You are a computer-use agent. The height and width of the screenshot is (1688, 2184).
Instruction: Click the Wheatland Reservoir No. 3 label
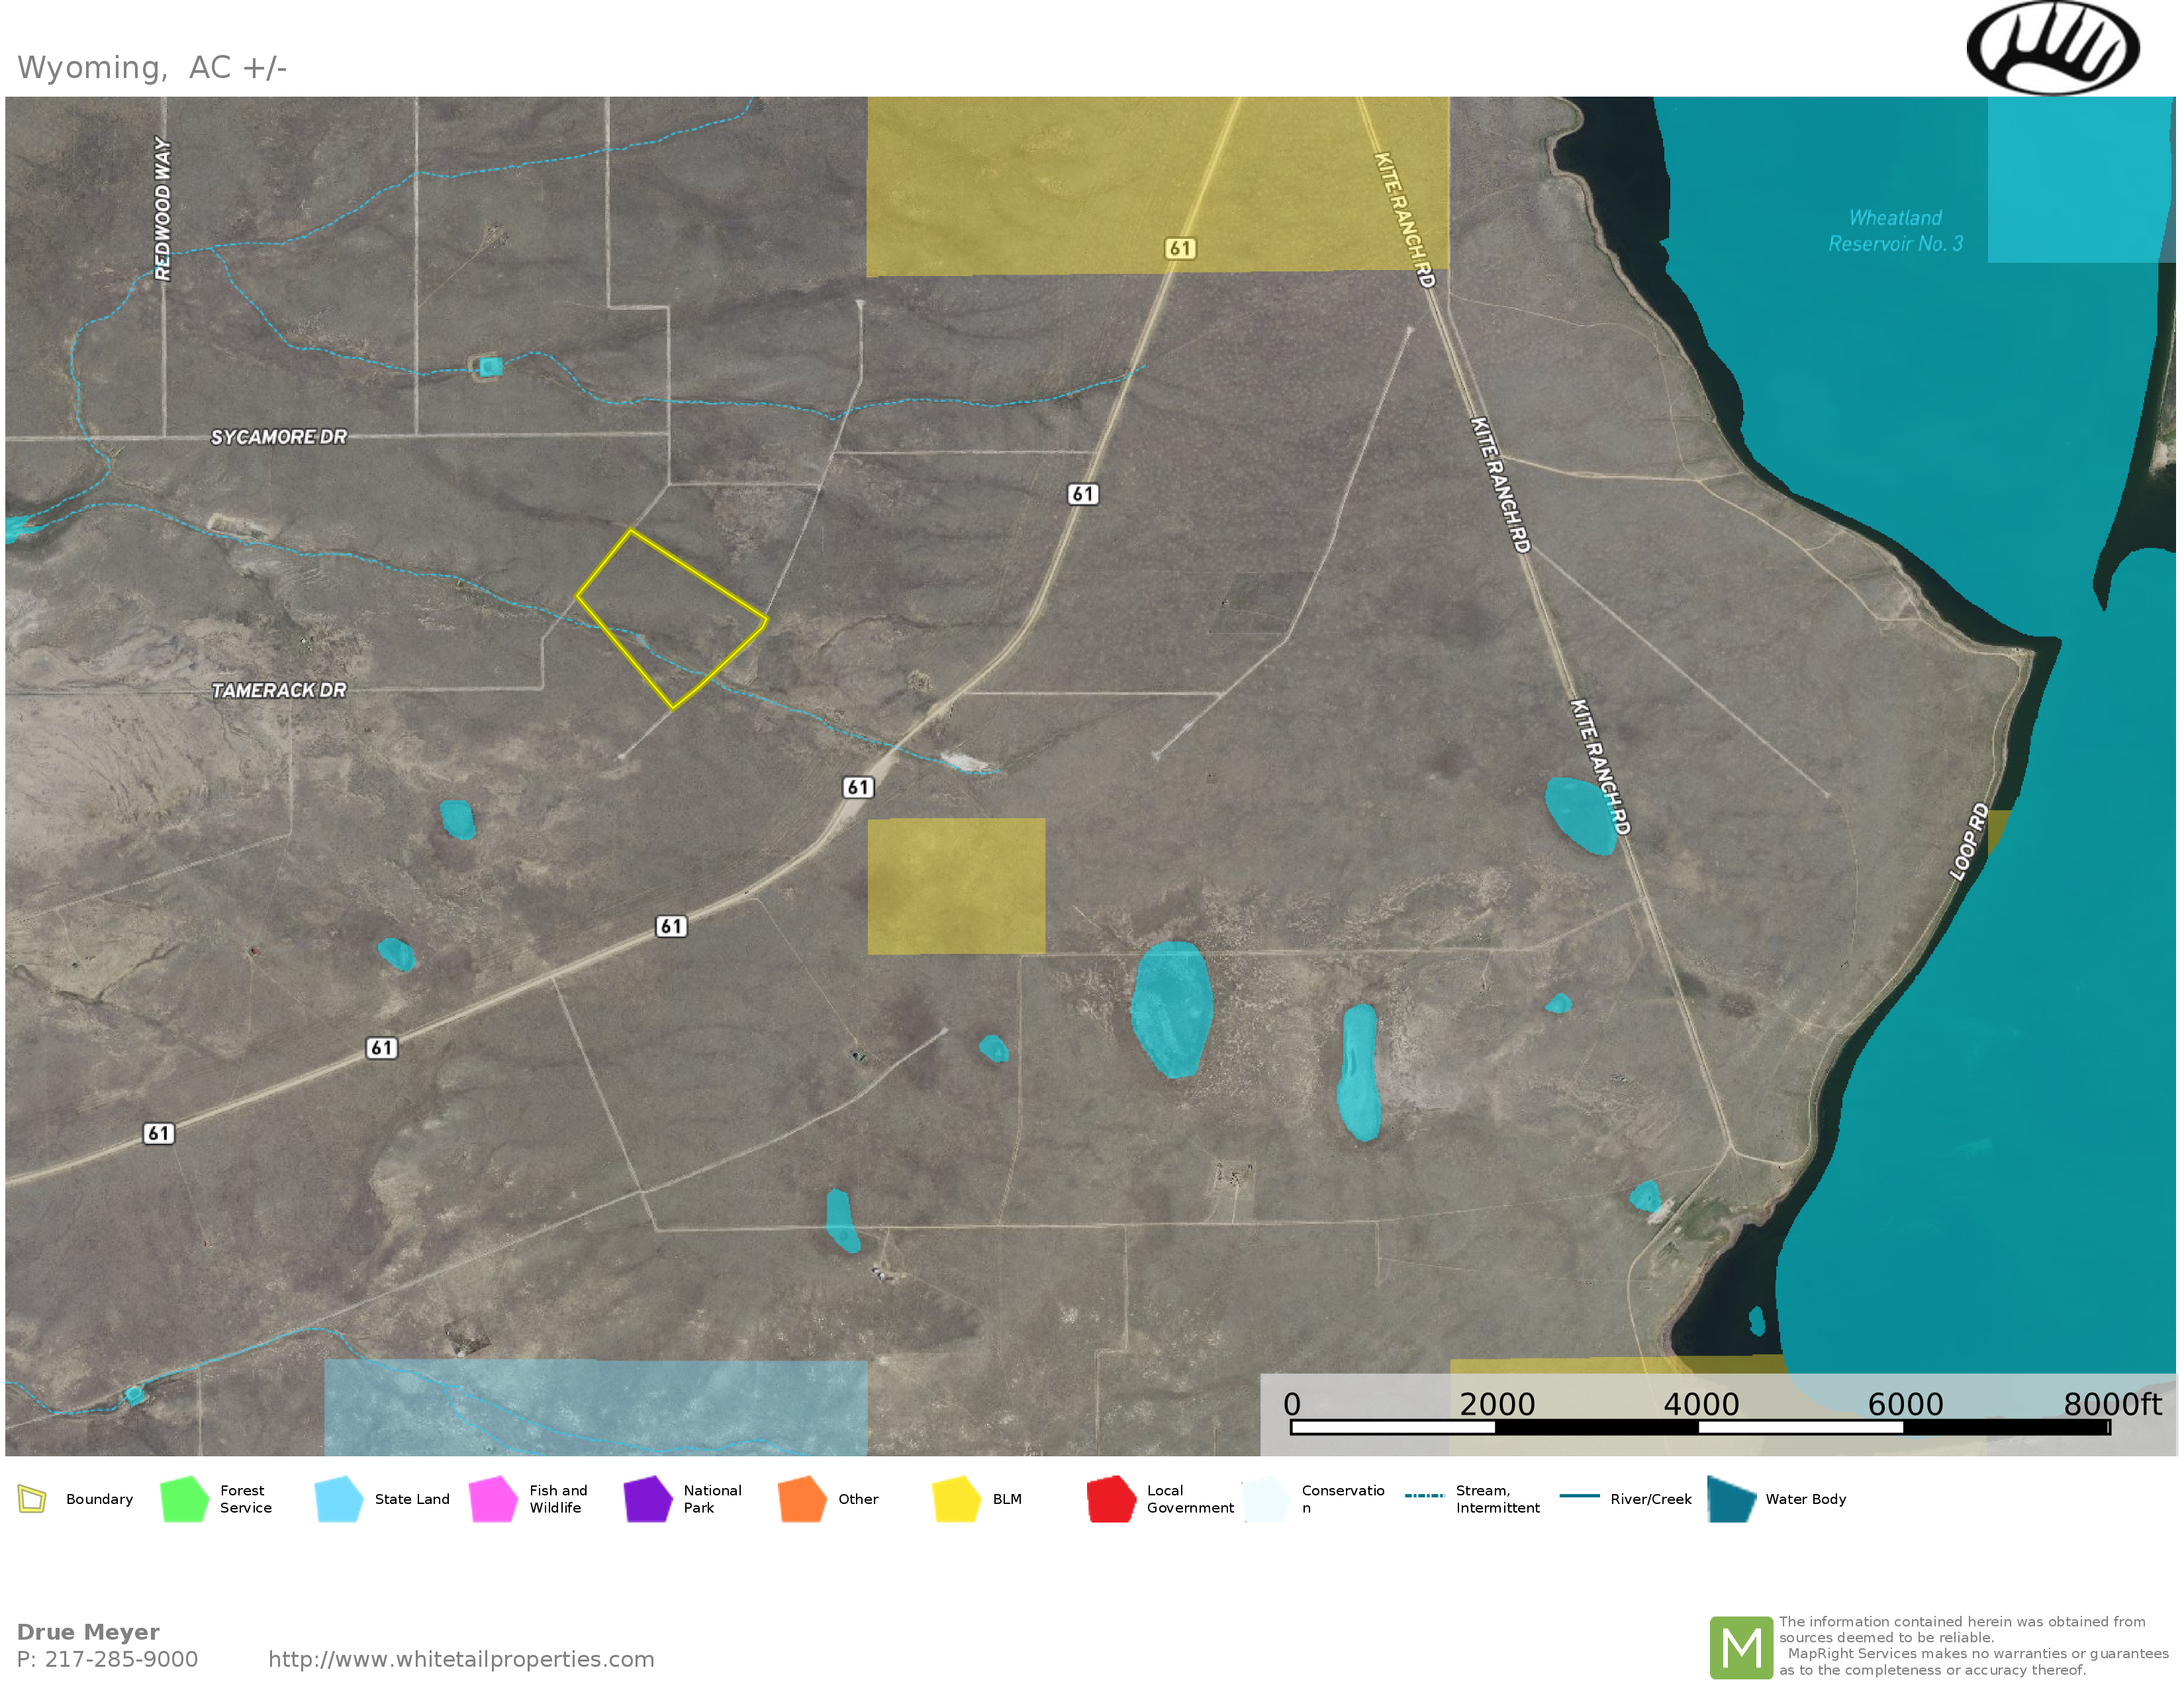1895,231
